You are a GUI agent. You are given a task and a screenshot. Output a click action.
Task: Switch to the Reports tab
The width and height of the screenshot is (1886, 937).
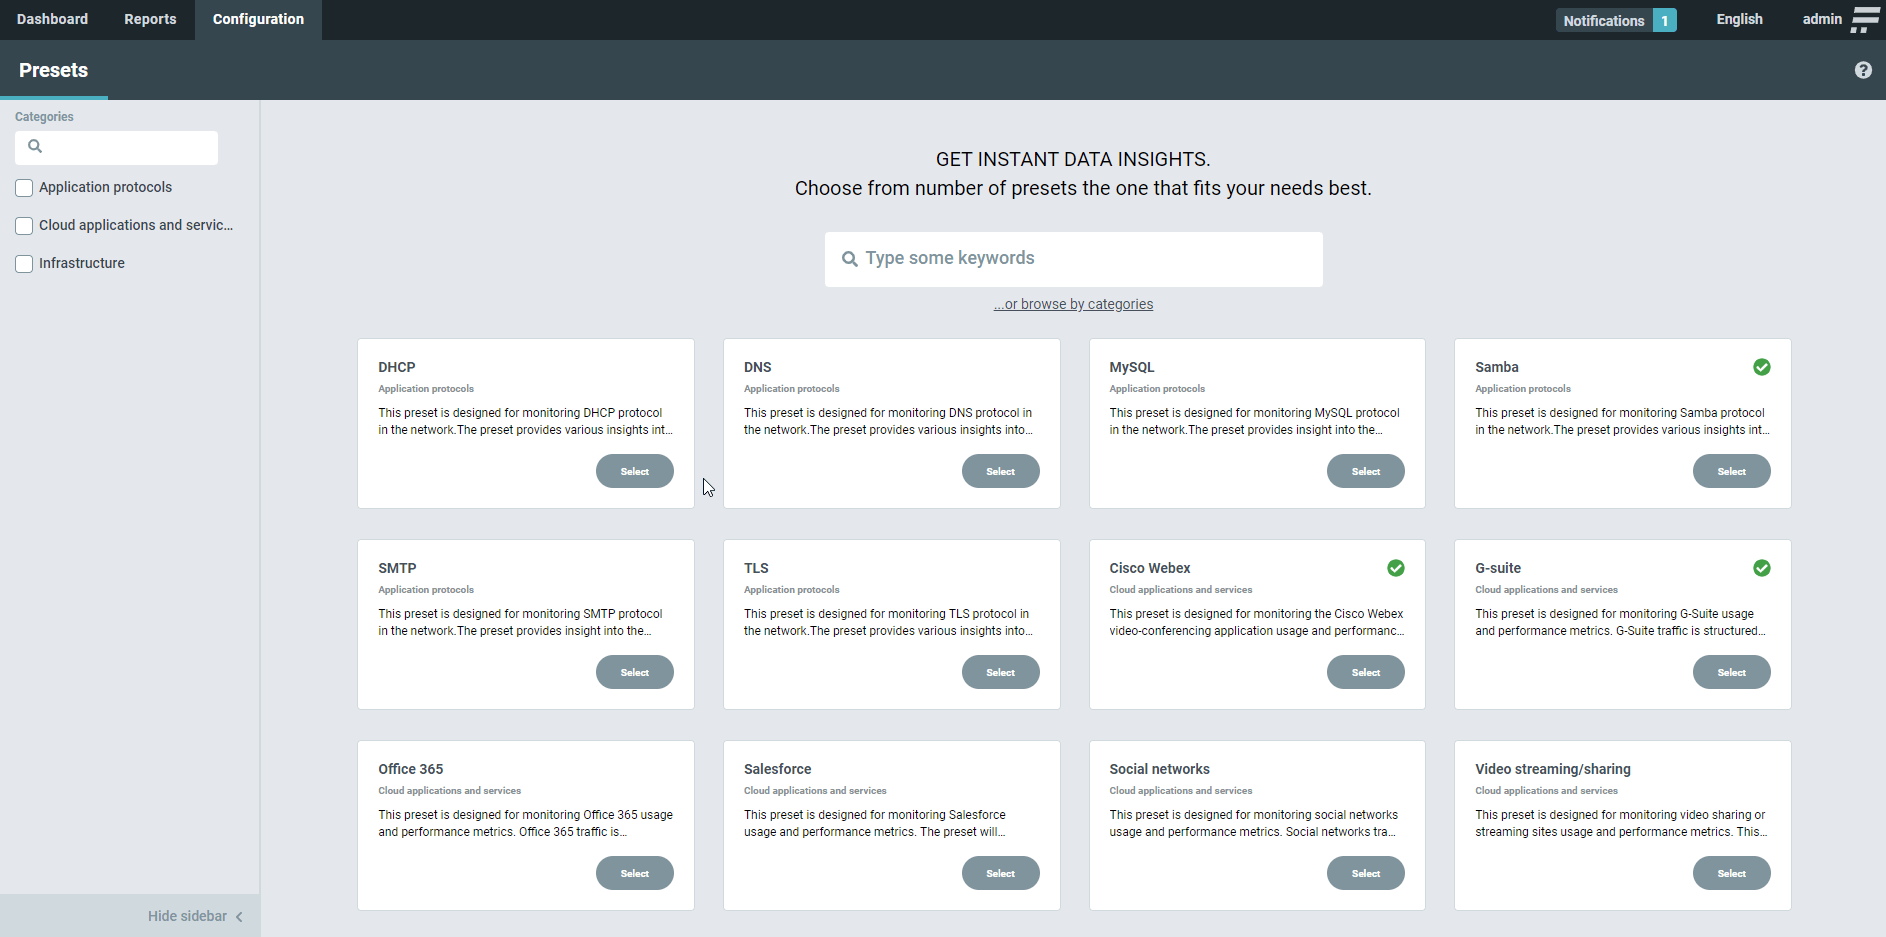[x=150, y=20]
